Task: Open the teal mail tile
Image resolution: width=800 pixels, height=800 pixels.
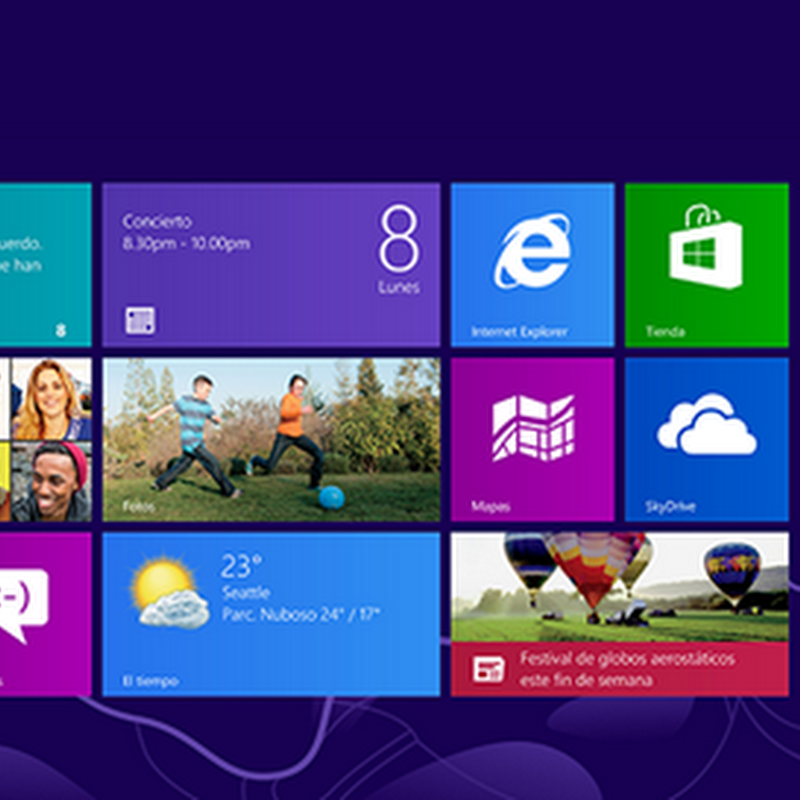Action: pyautogui.click(x=46, y=265)
